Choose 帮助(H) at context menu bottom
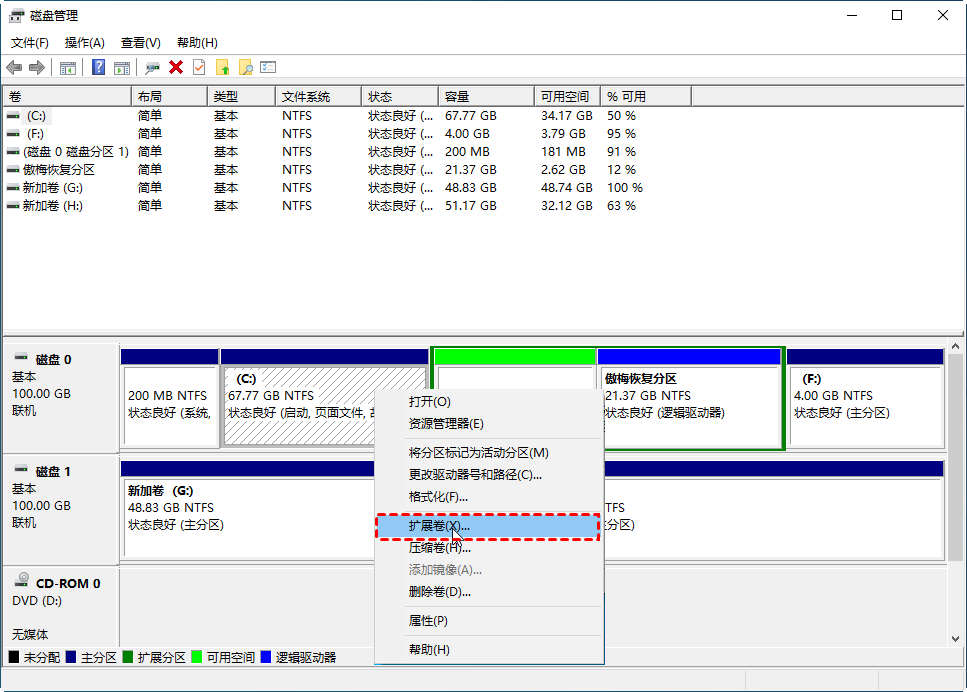967x692 pixels. [489, 649]
